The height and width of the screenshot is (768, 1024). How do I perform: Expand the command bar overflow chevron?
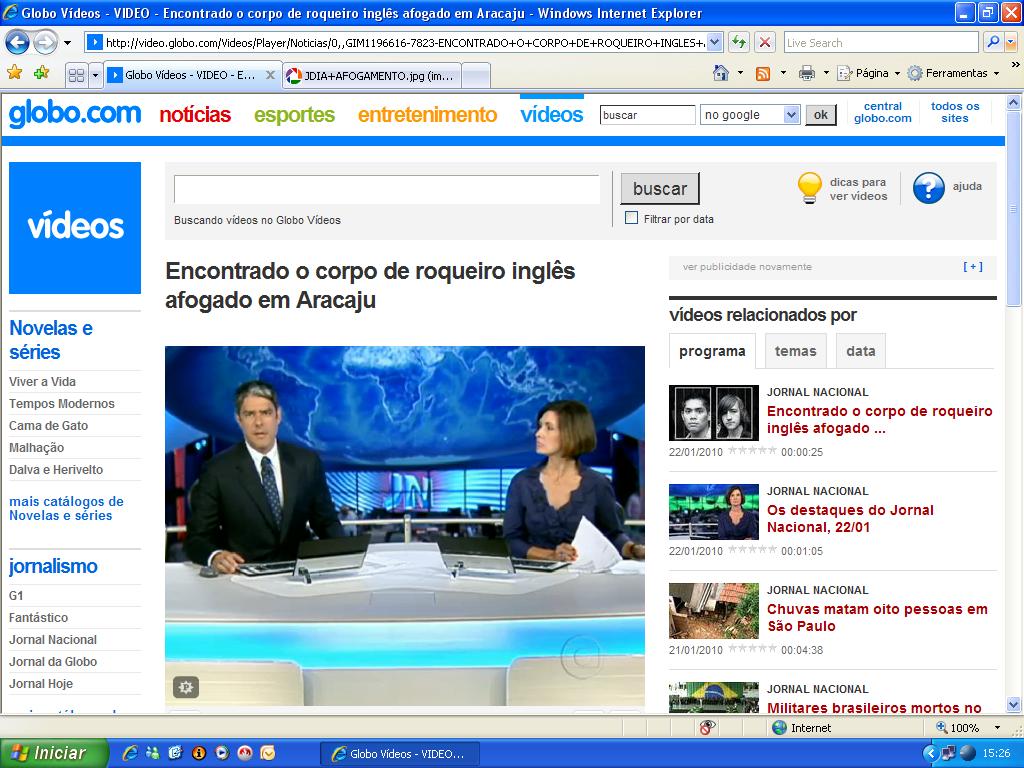click(x=1015, y=65)
